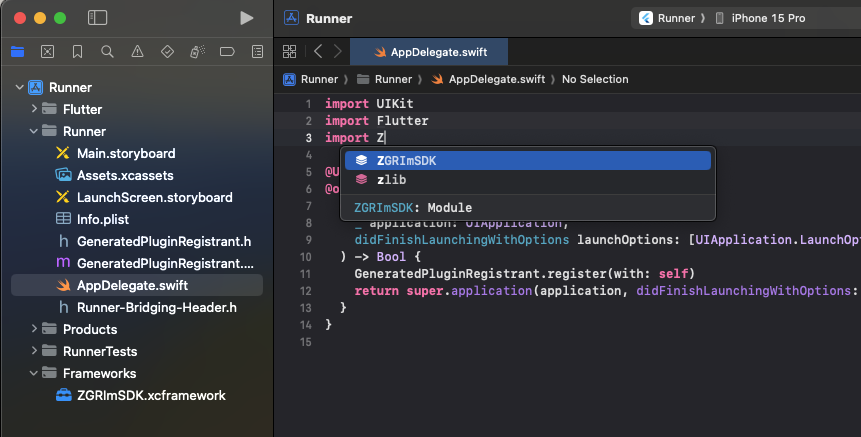This screenshot has height=437, width=861.
Task: Open the Bookmark navigator
Action: click(x=77, y=52)
